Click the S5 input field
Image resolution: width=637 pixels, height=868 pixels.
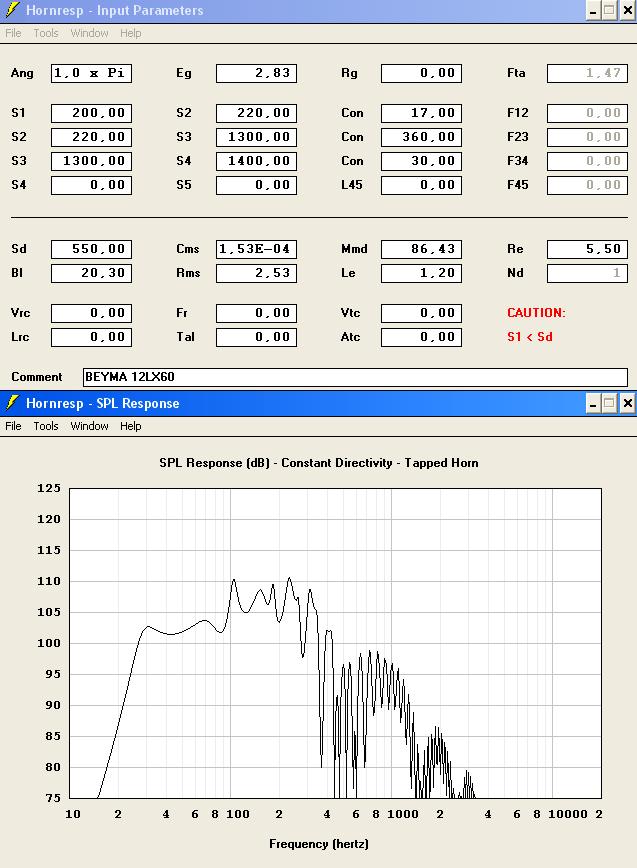(256, 185)
